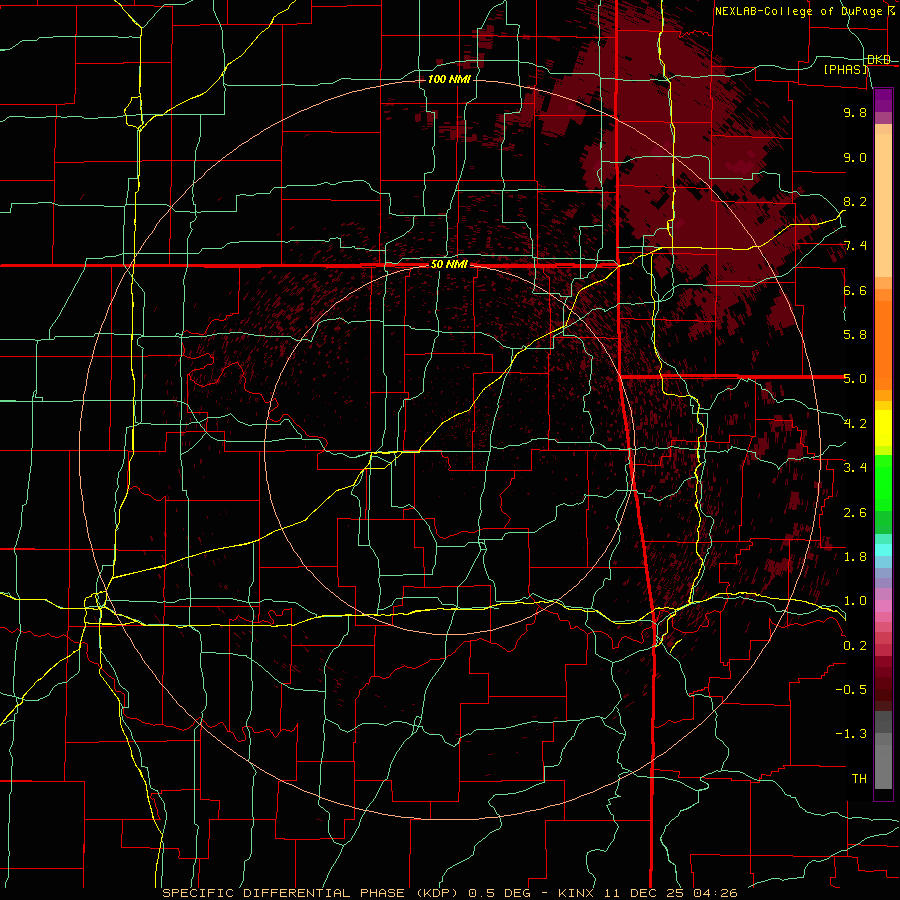Click the 9.0 value on the color scale
This screenshot has width=900, height=900.
pos(855,157)
